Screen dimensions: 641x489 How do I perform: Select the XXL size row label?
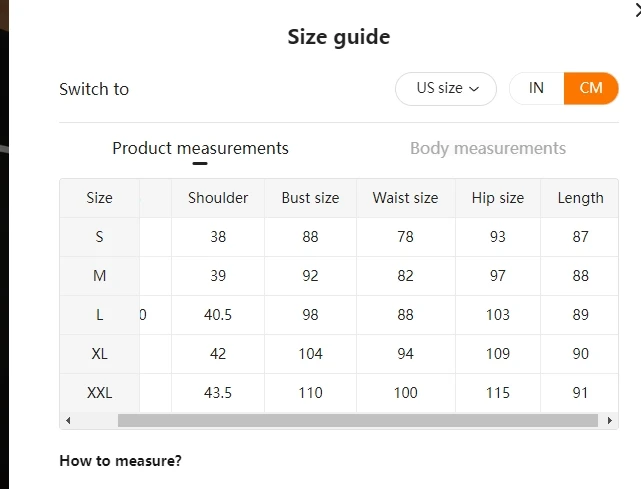(x=99, y=393)
